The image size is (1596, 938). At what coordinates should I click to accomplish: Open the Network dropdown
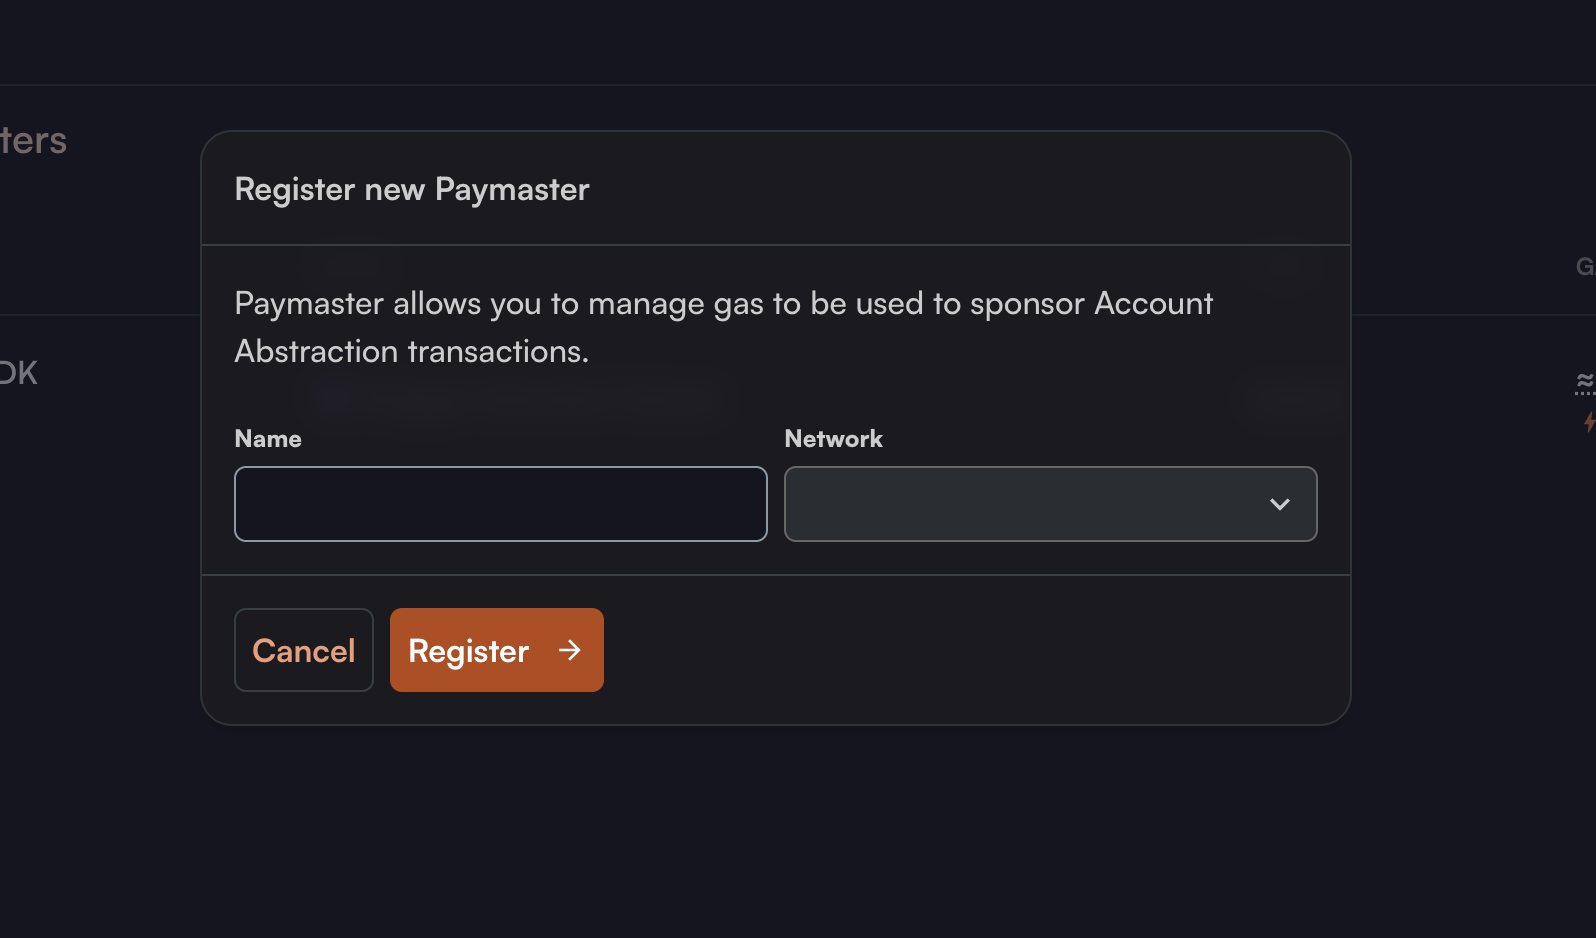tap(1050, 504)
